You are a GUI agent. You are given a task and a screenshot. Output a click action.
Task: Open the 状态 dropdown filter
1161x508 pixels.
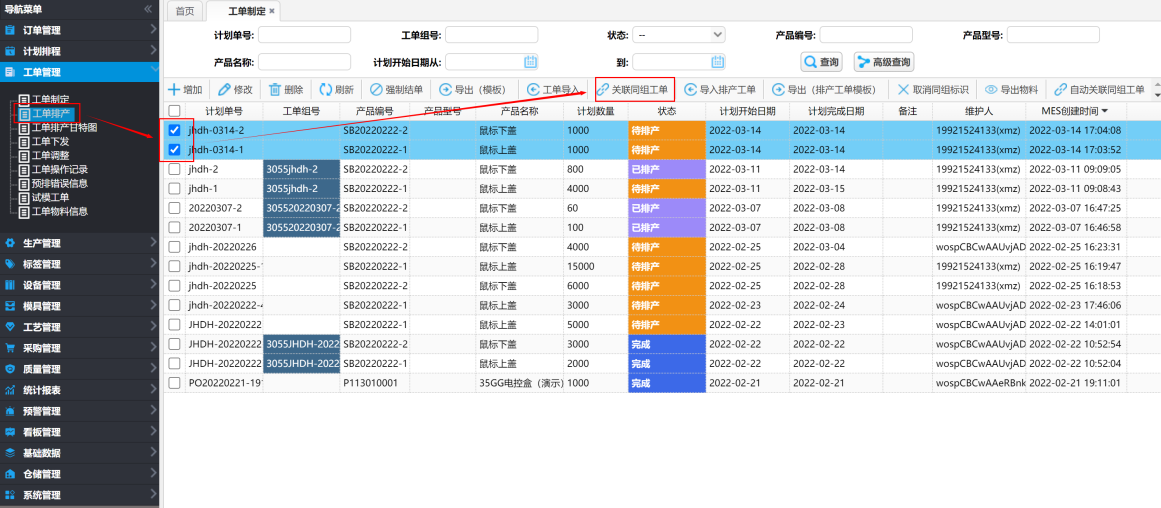(x=680, y=35)
